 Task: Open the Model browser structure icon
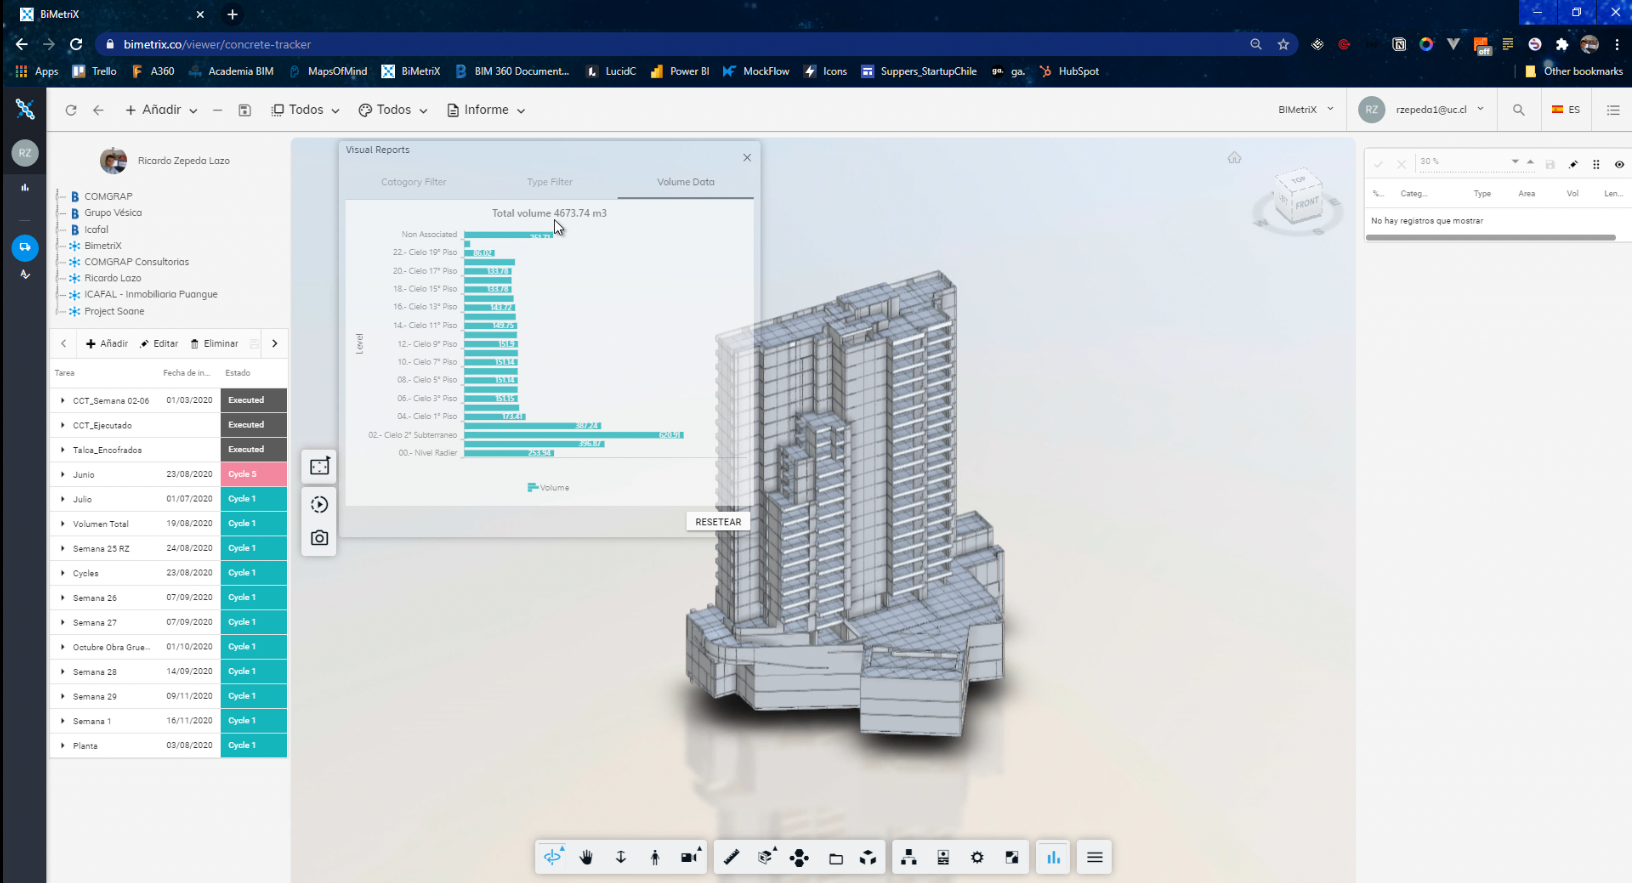coord(909,857)
